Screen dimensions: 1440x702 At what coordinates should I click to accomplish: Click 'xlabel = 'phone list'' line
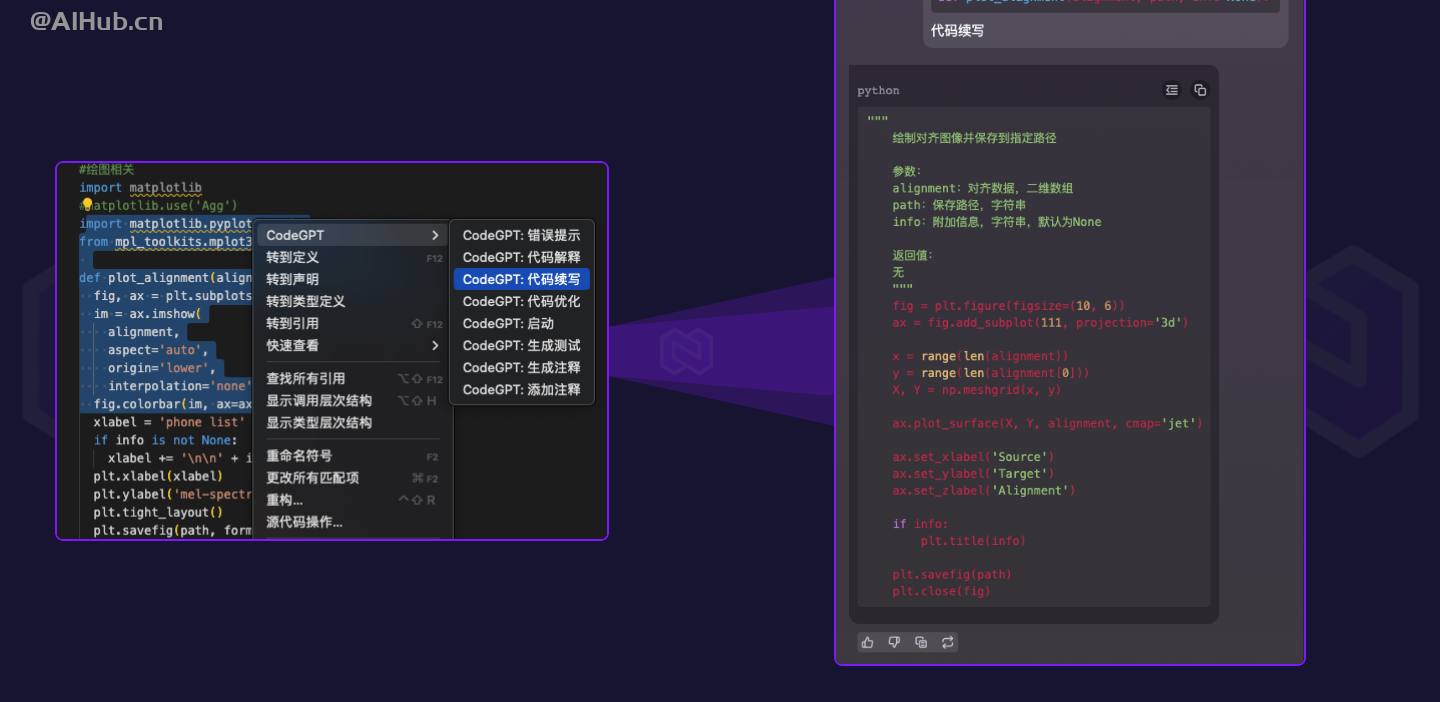(169, 422)
